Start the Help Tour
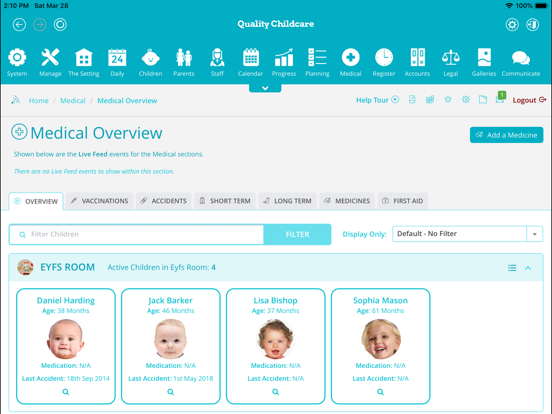This screenshot has height=414, width=552. tap(377, 100)
